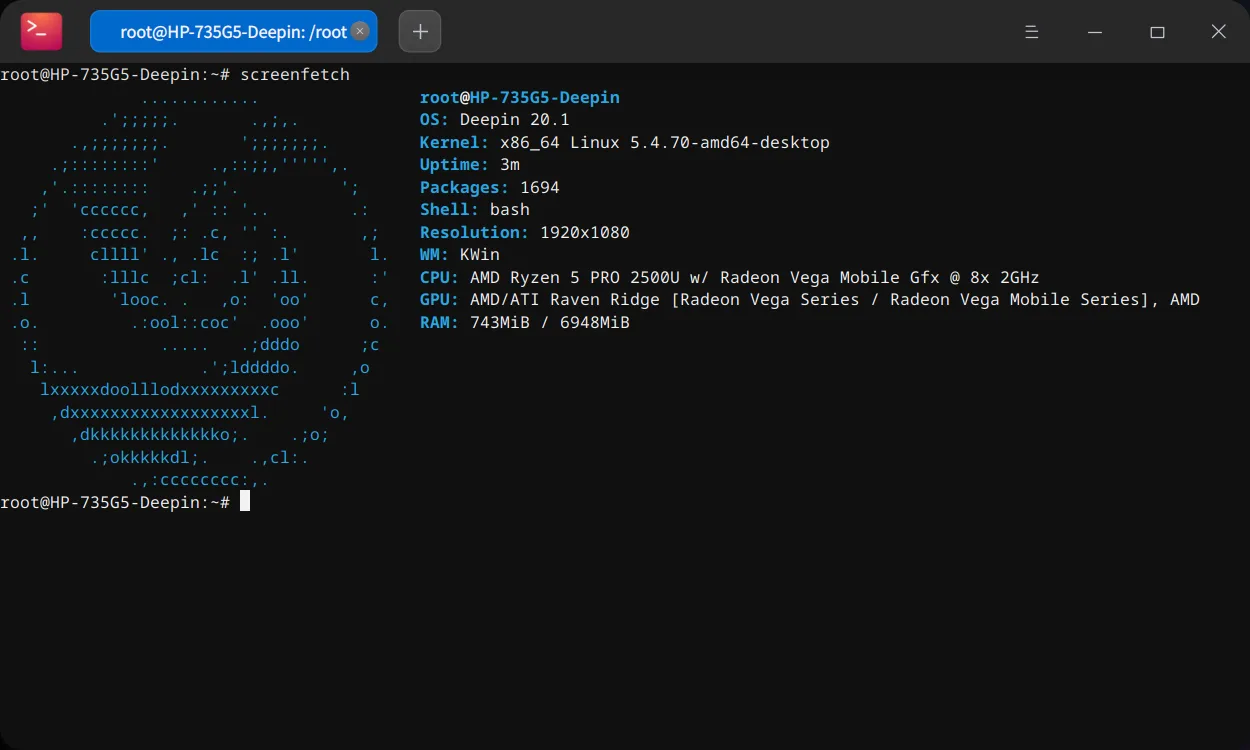
Task: Click the 'OS: Deepin 20.1' line
Action: pyautogui.click(x=495, y=120)
